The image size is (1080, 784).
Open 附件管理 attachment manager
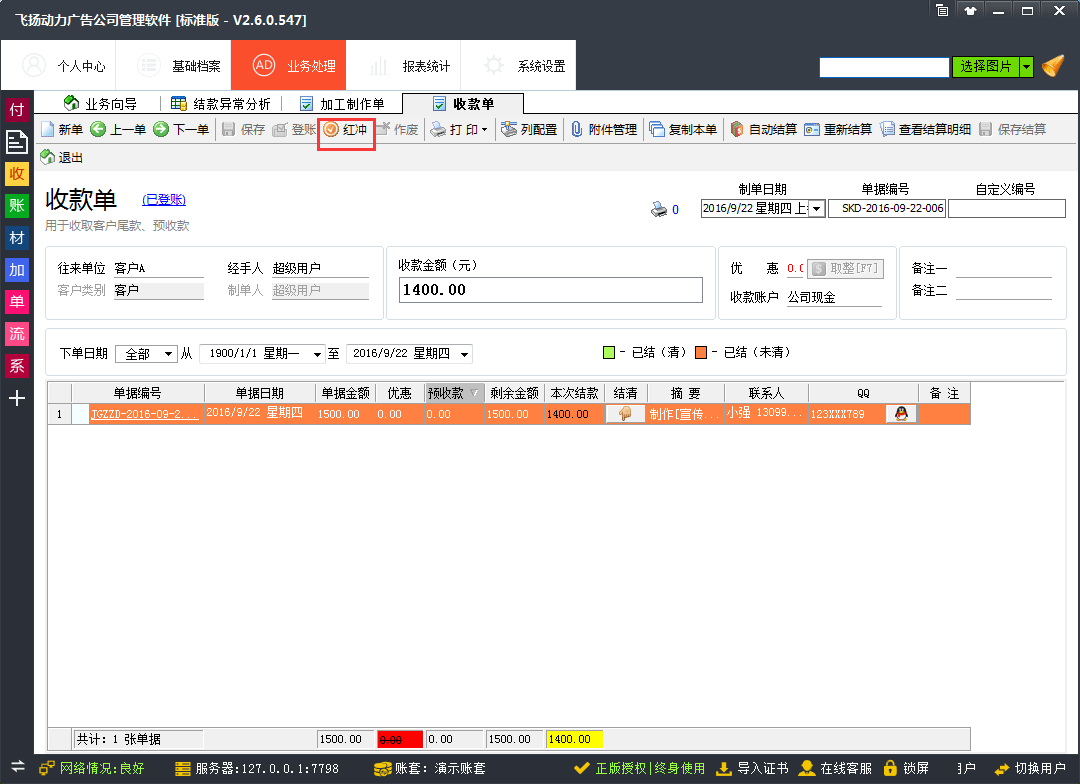coord(604,130)
